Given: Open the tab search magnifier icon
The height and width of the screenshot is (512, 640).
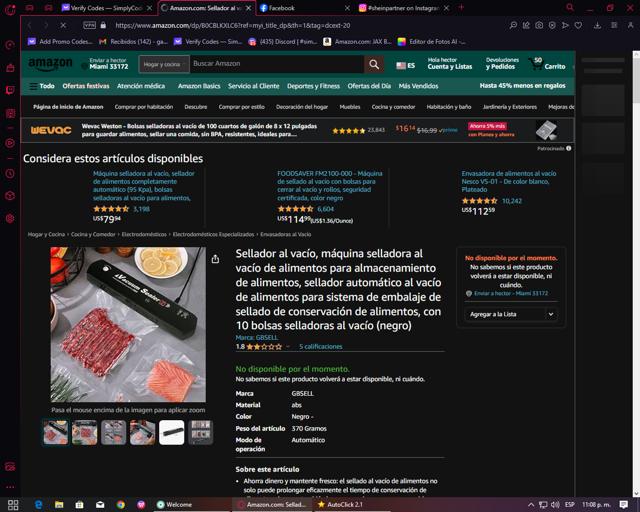Looking at the screenshot, I should coord(570,7).
